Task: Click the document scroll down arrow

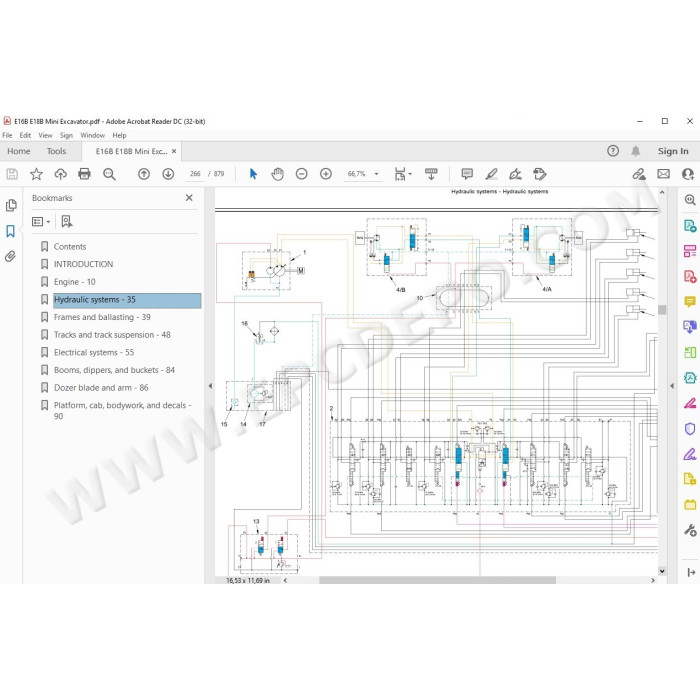Action: 662,571
